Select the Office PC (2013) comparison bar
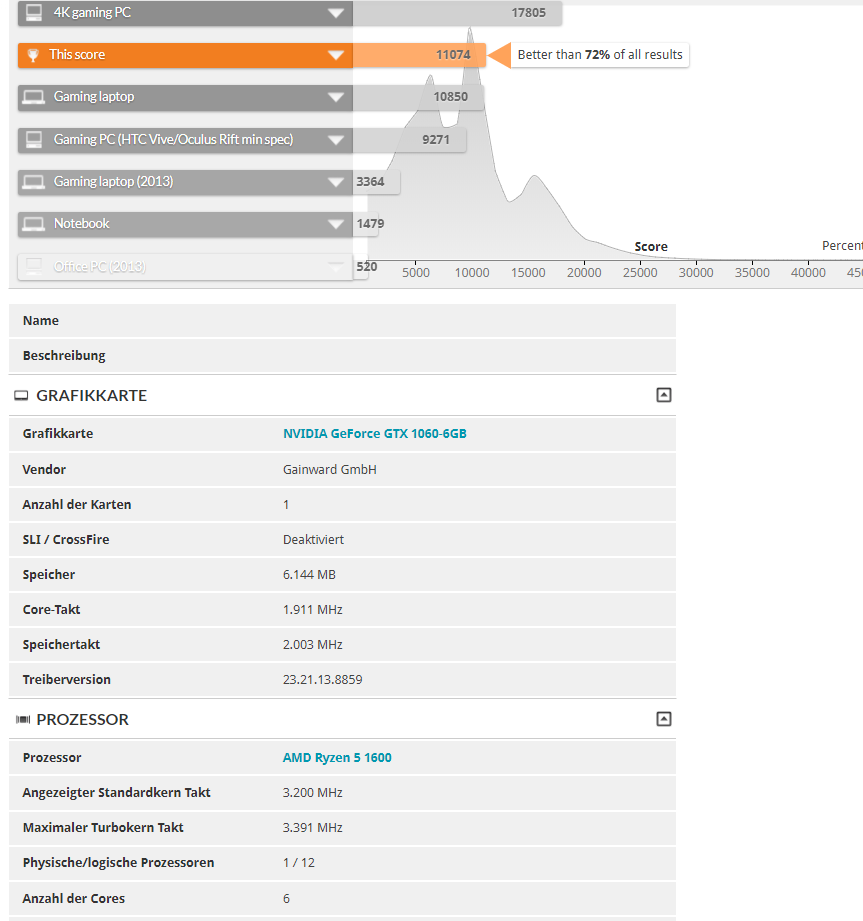The width and height of the screenshot is (863, 921). tap(185, 267)
